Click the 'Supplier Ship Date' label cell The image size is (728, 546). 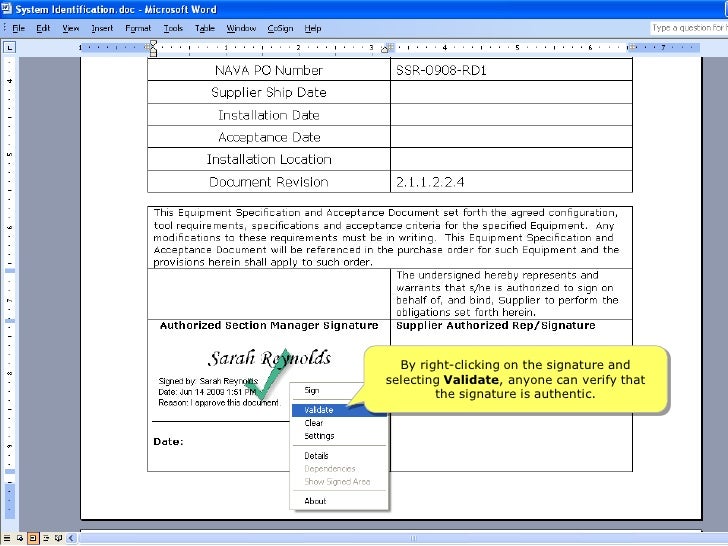pyautogui.click(x=269, y=92)
